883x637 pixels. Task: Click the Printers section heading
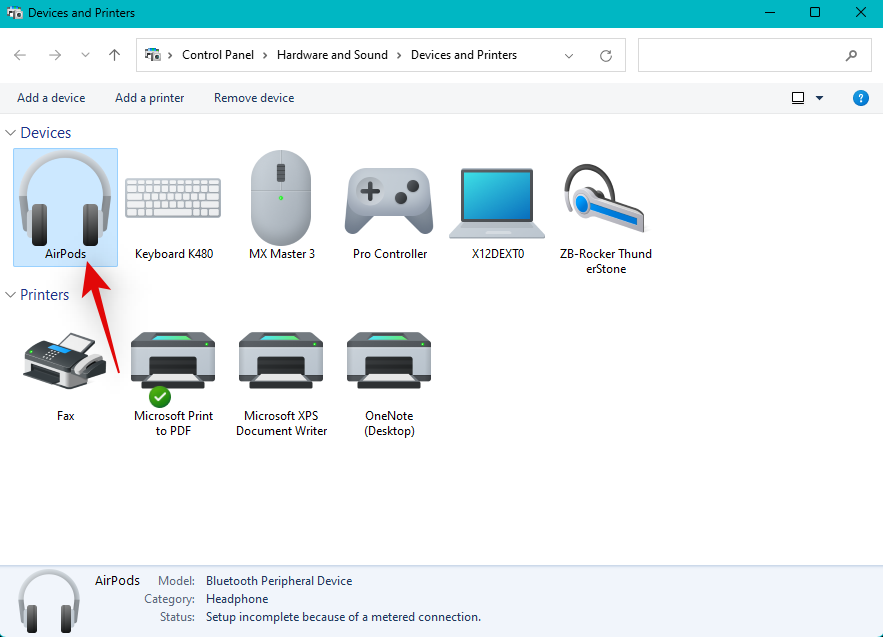tap(44, 295)
